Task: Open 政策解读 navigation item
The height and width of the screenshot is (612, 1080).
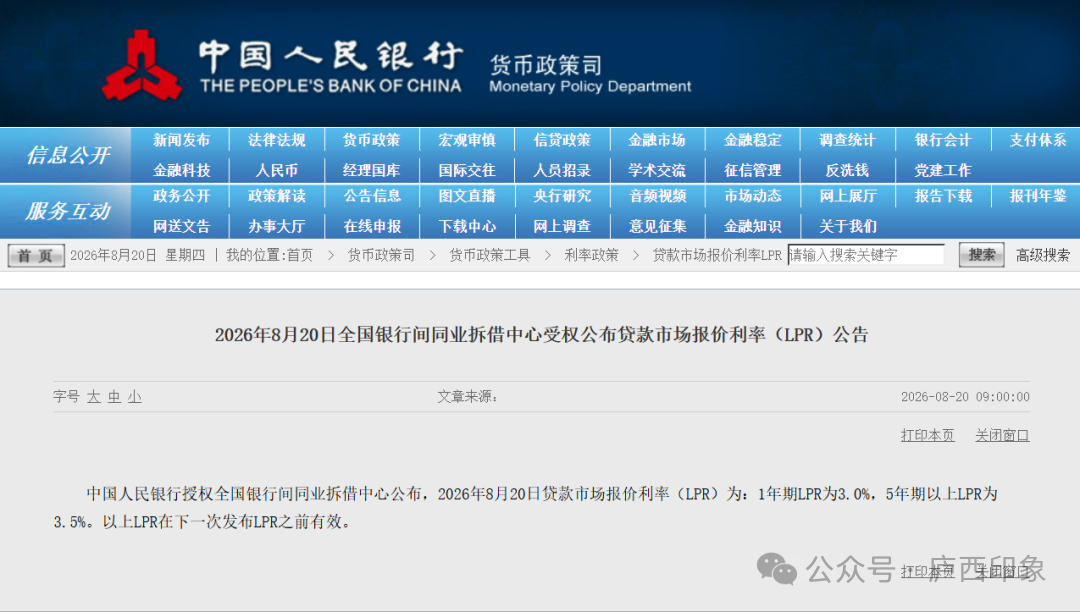Action: (x=276, y=196)
